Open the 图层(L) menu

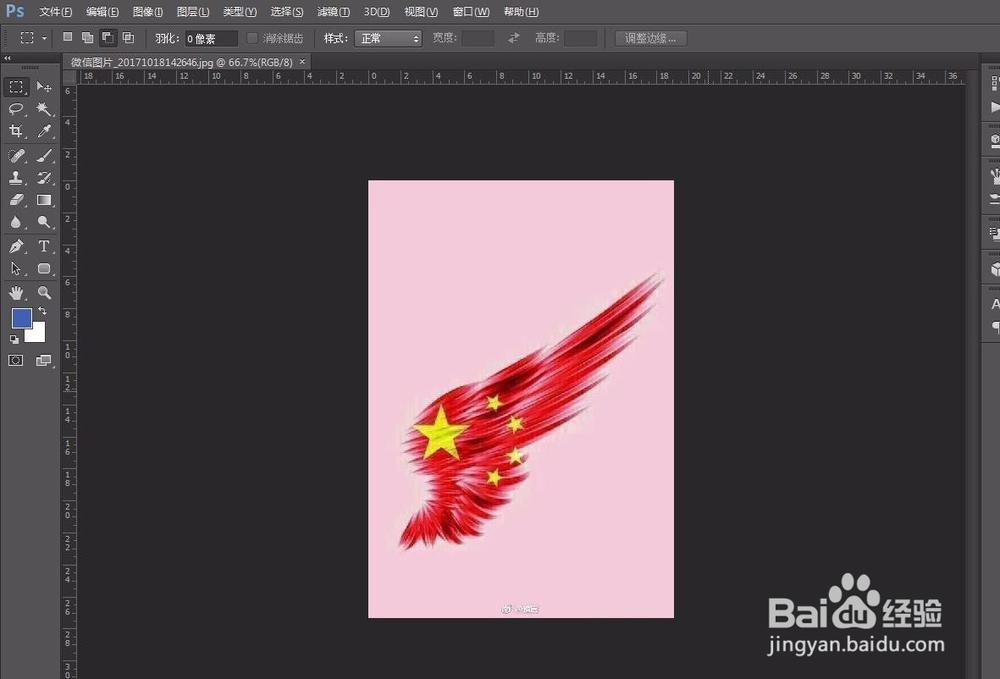[x=193, y=12]
